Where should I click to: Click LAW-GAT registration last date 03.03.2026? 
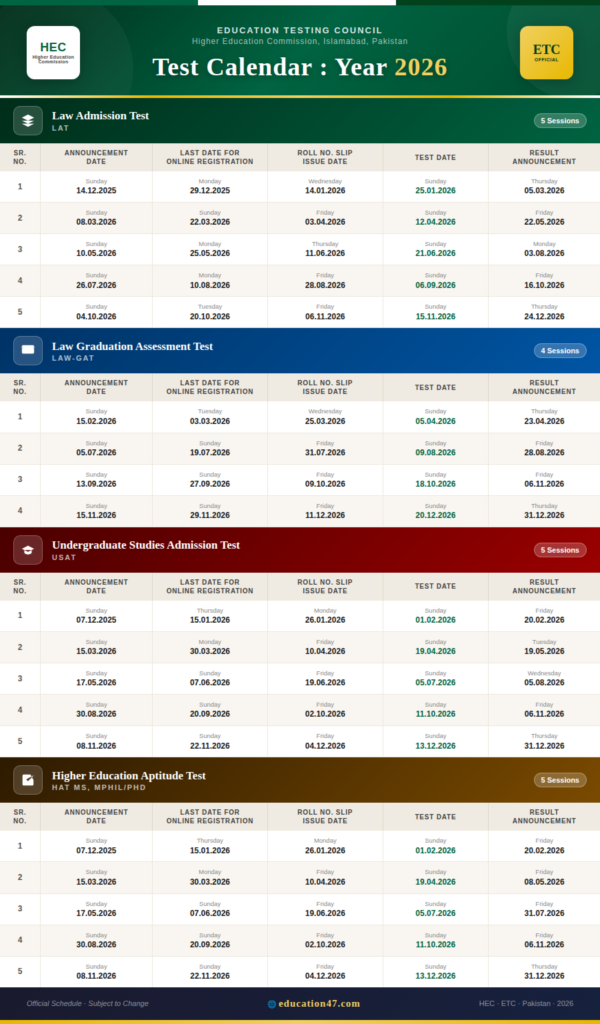coord(210,421)
